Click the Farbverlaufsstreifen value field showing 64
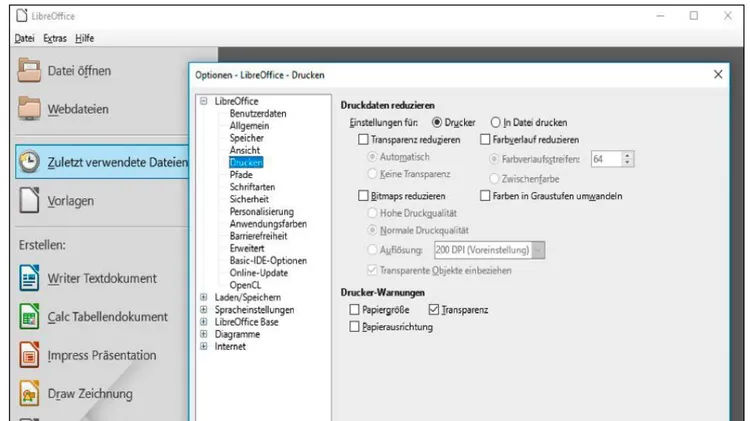Image resolution: width=750 pixels, height=421 pixels. coord(606,159)
